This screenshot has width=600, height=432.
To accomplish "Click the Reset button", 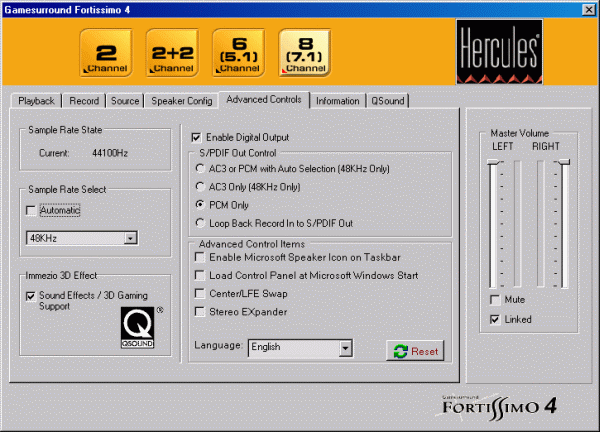I will (x=415, y=351).
